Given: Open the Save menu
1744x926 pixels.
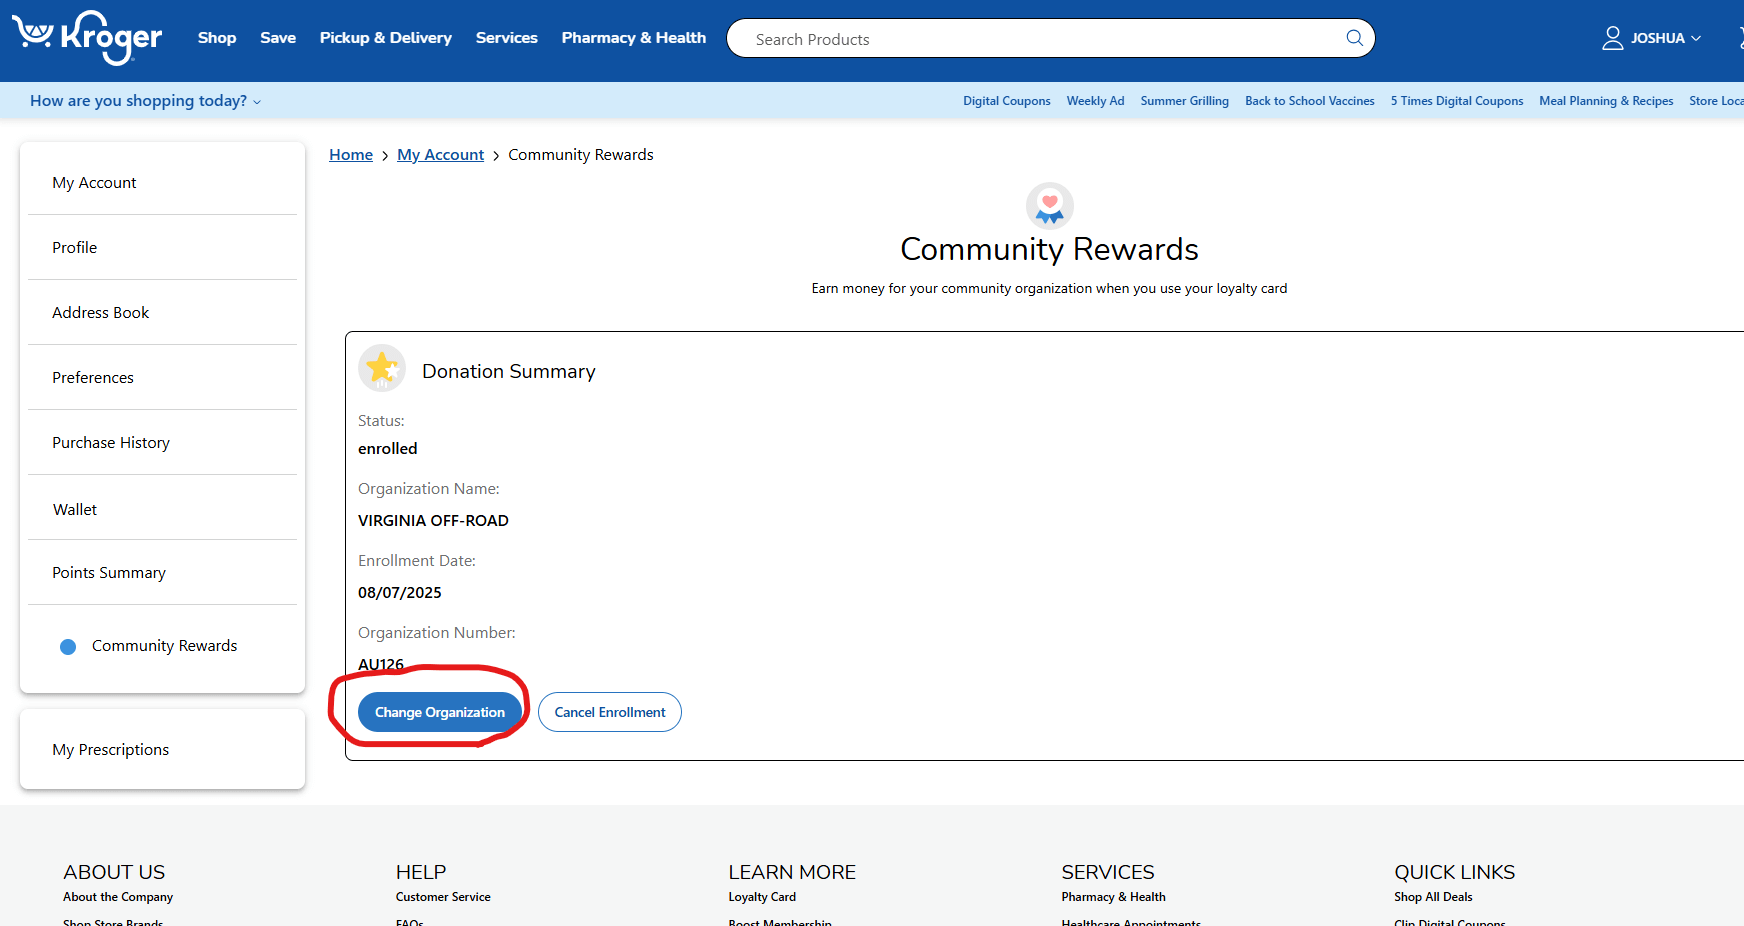Looking at the screenshot, I should point(278,38).
